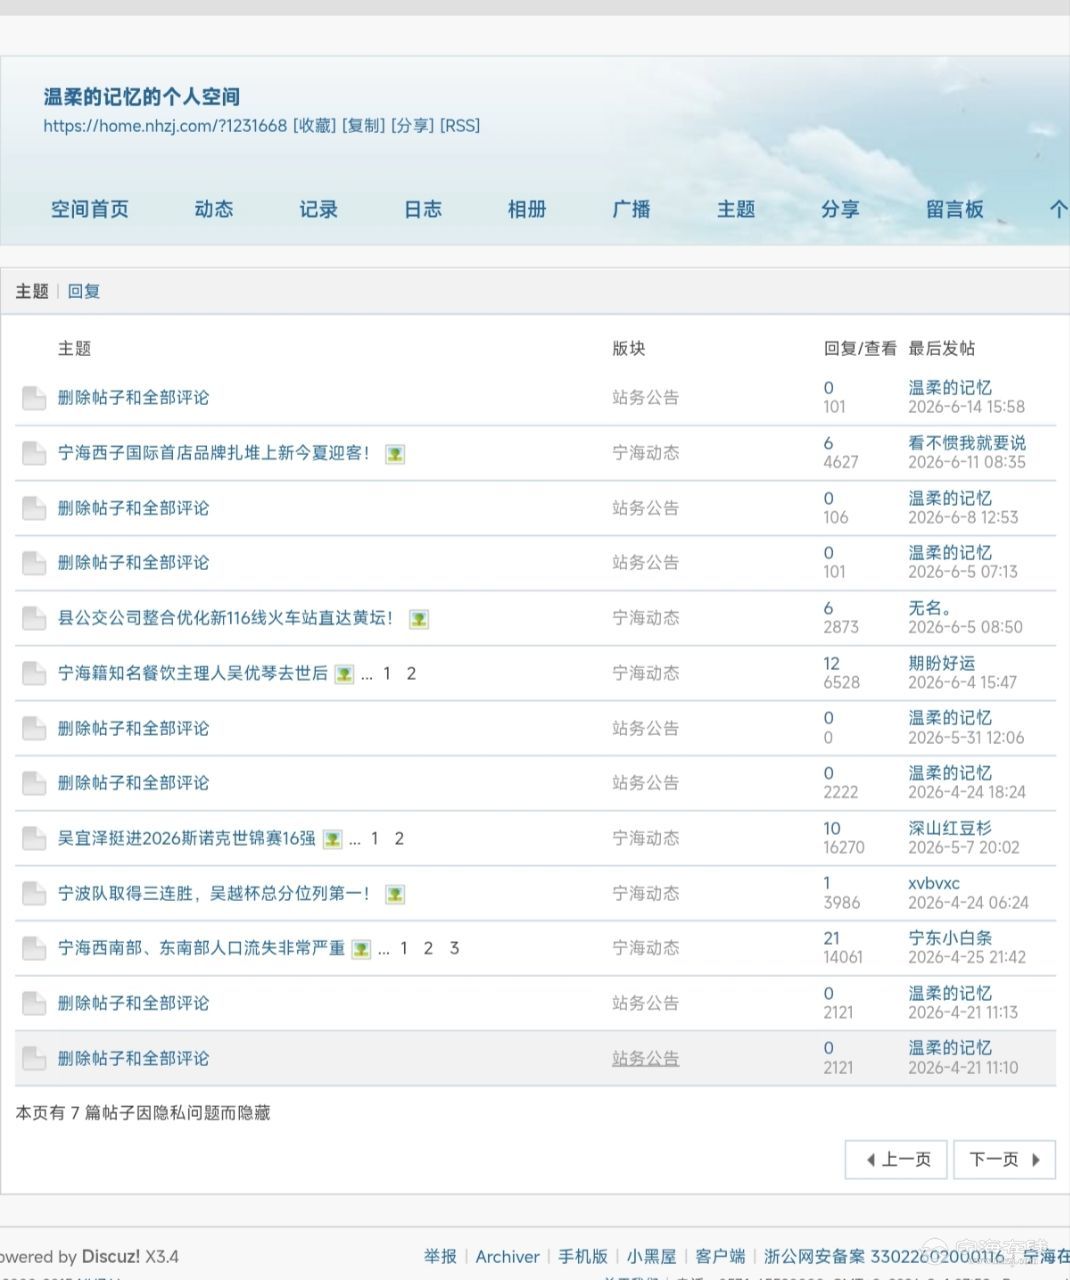Click 举报 link in footer
Screen dimensions: 1070x1280
(440, 1257)
